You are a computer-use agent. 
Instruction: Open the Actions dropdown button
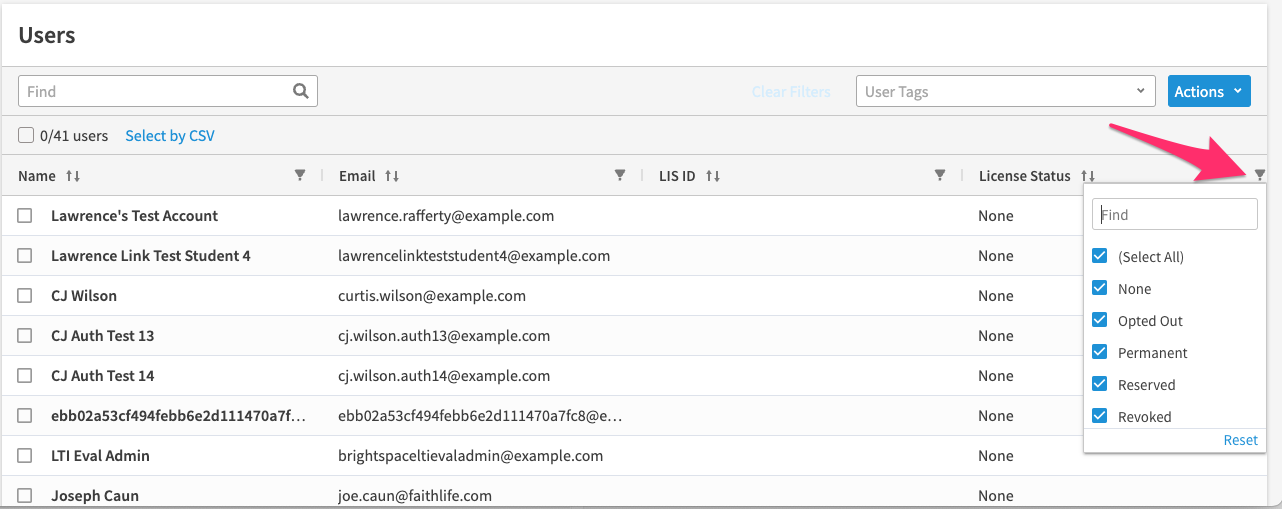[x=1209, y=91]
